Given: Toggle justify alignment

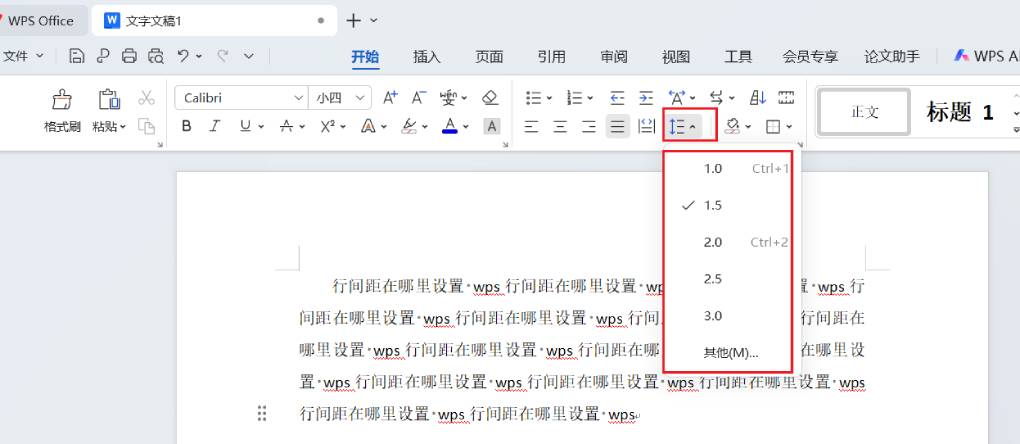Looking at the screenshot, I should click(617, 126).
